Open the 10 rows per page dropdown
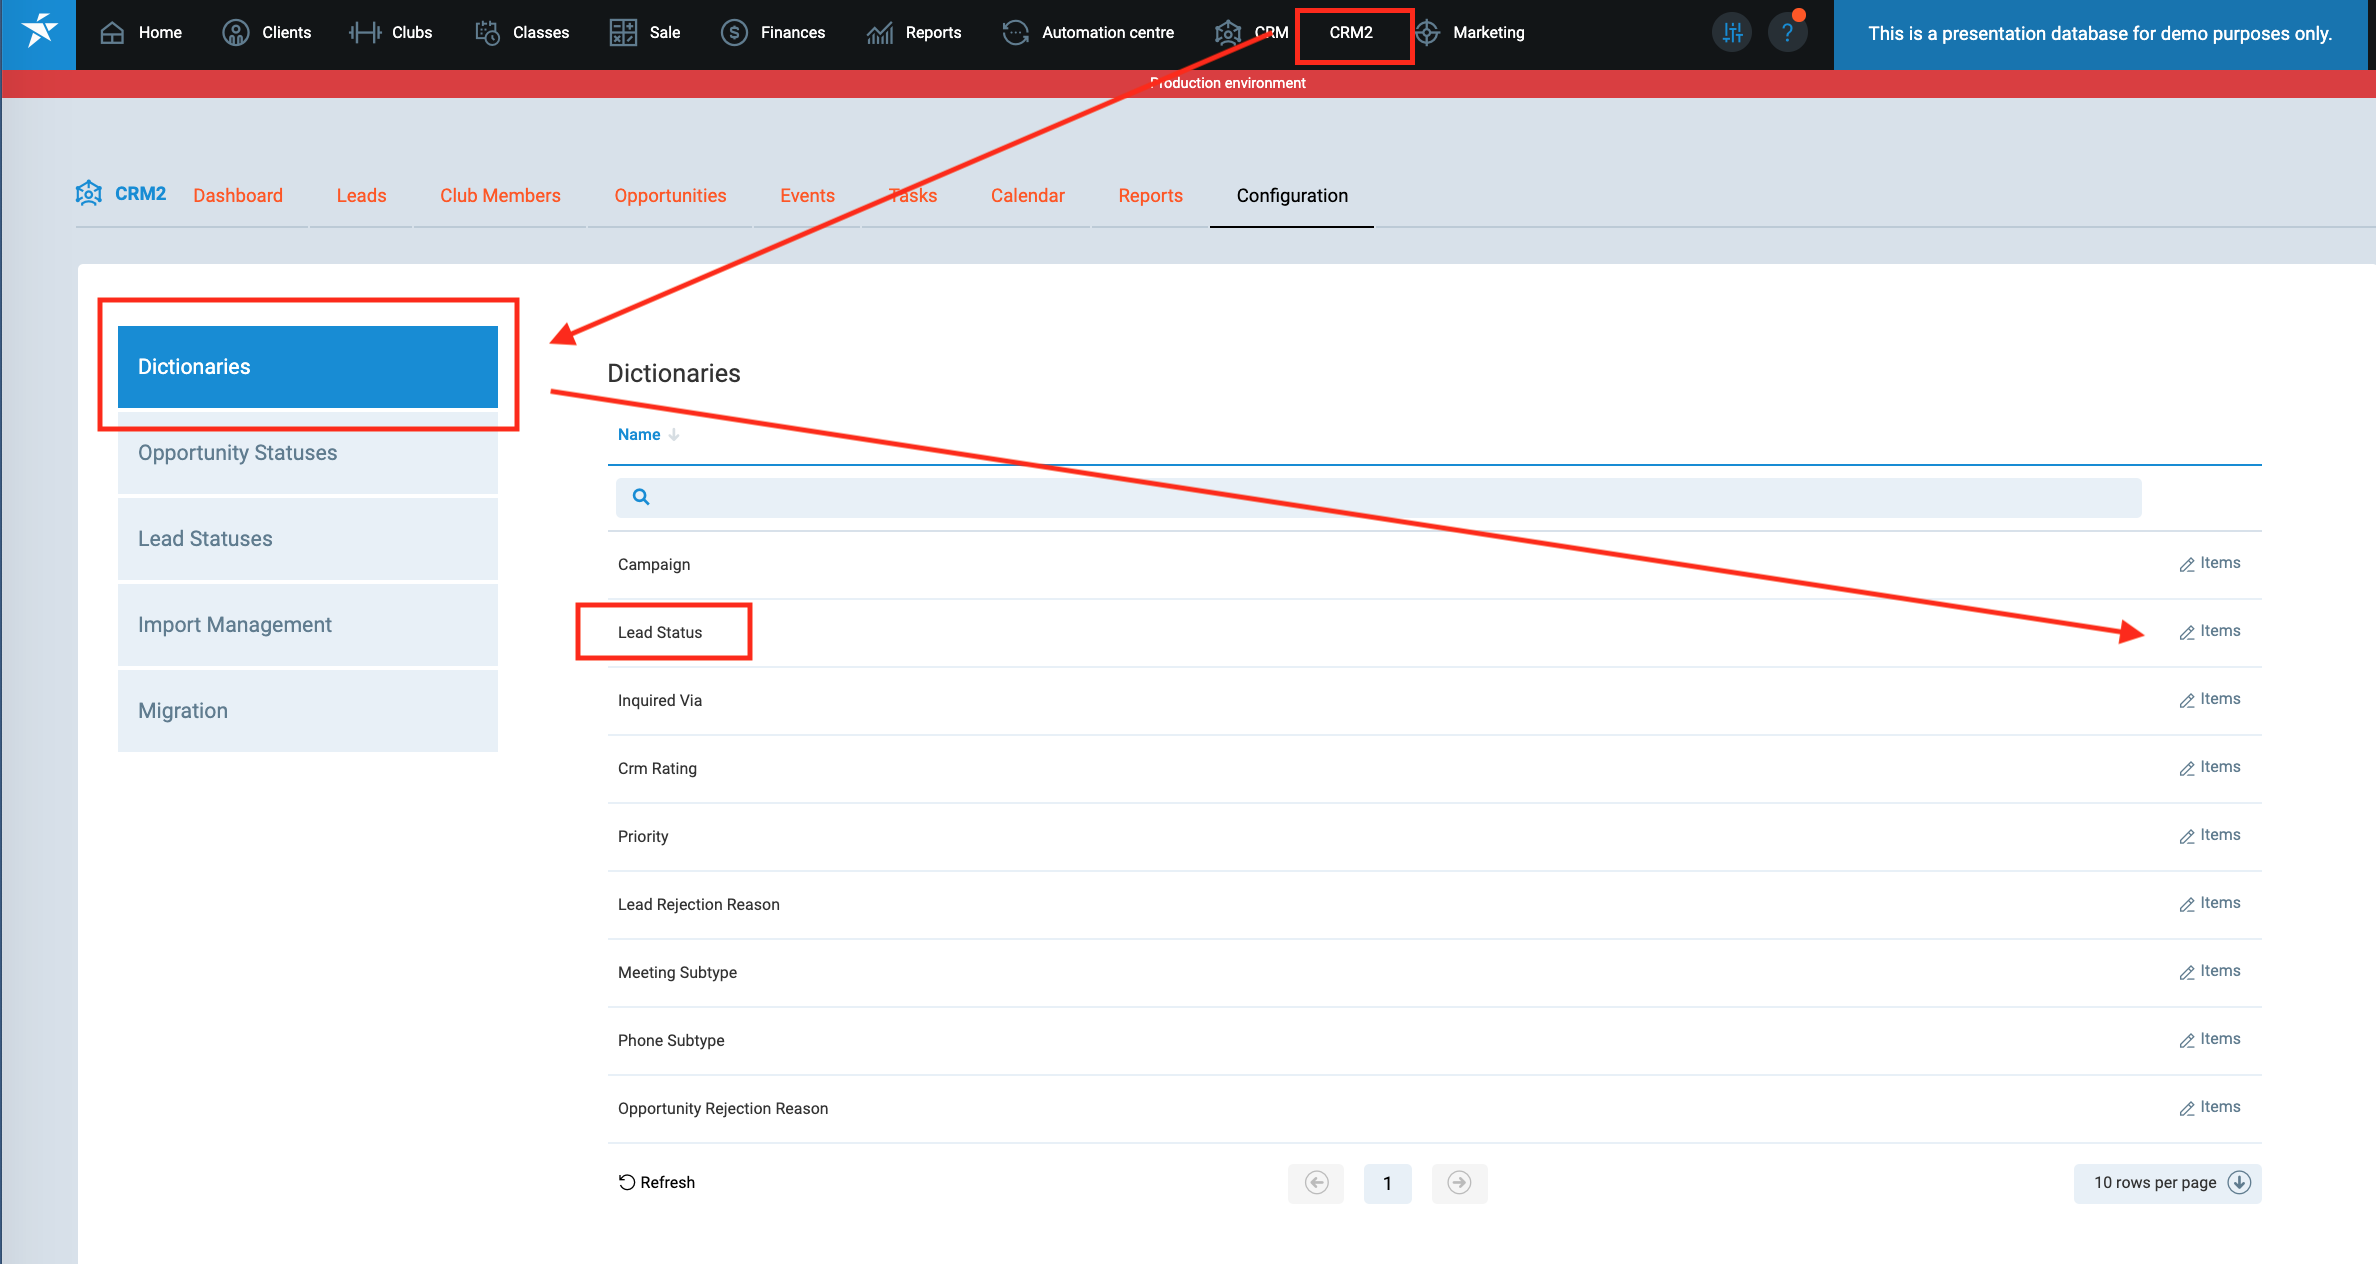 click(x=2167, y=1183)
